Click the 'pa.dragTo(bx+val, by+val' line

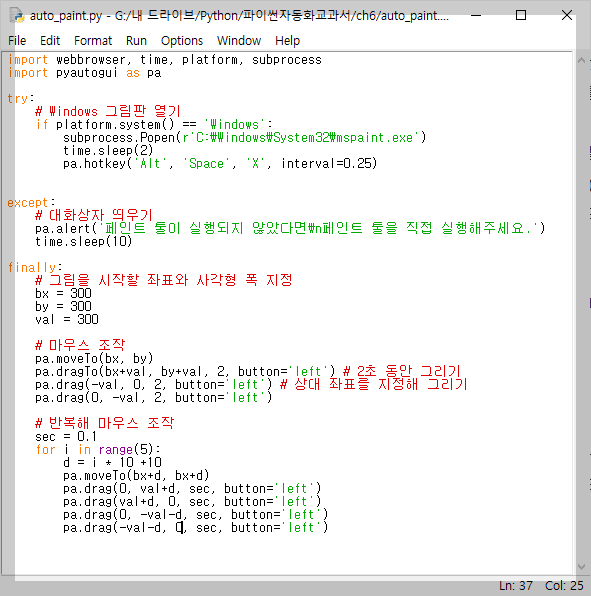pos(185,371)
